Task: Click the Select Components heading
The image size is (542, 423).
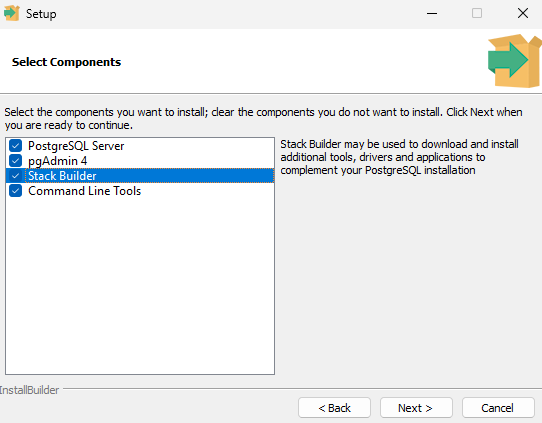Action: pos(66,62)
